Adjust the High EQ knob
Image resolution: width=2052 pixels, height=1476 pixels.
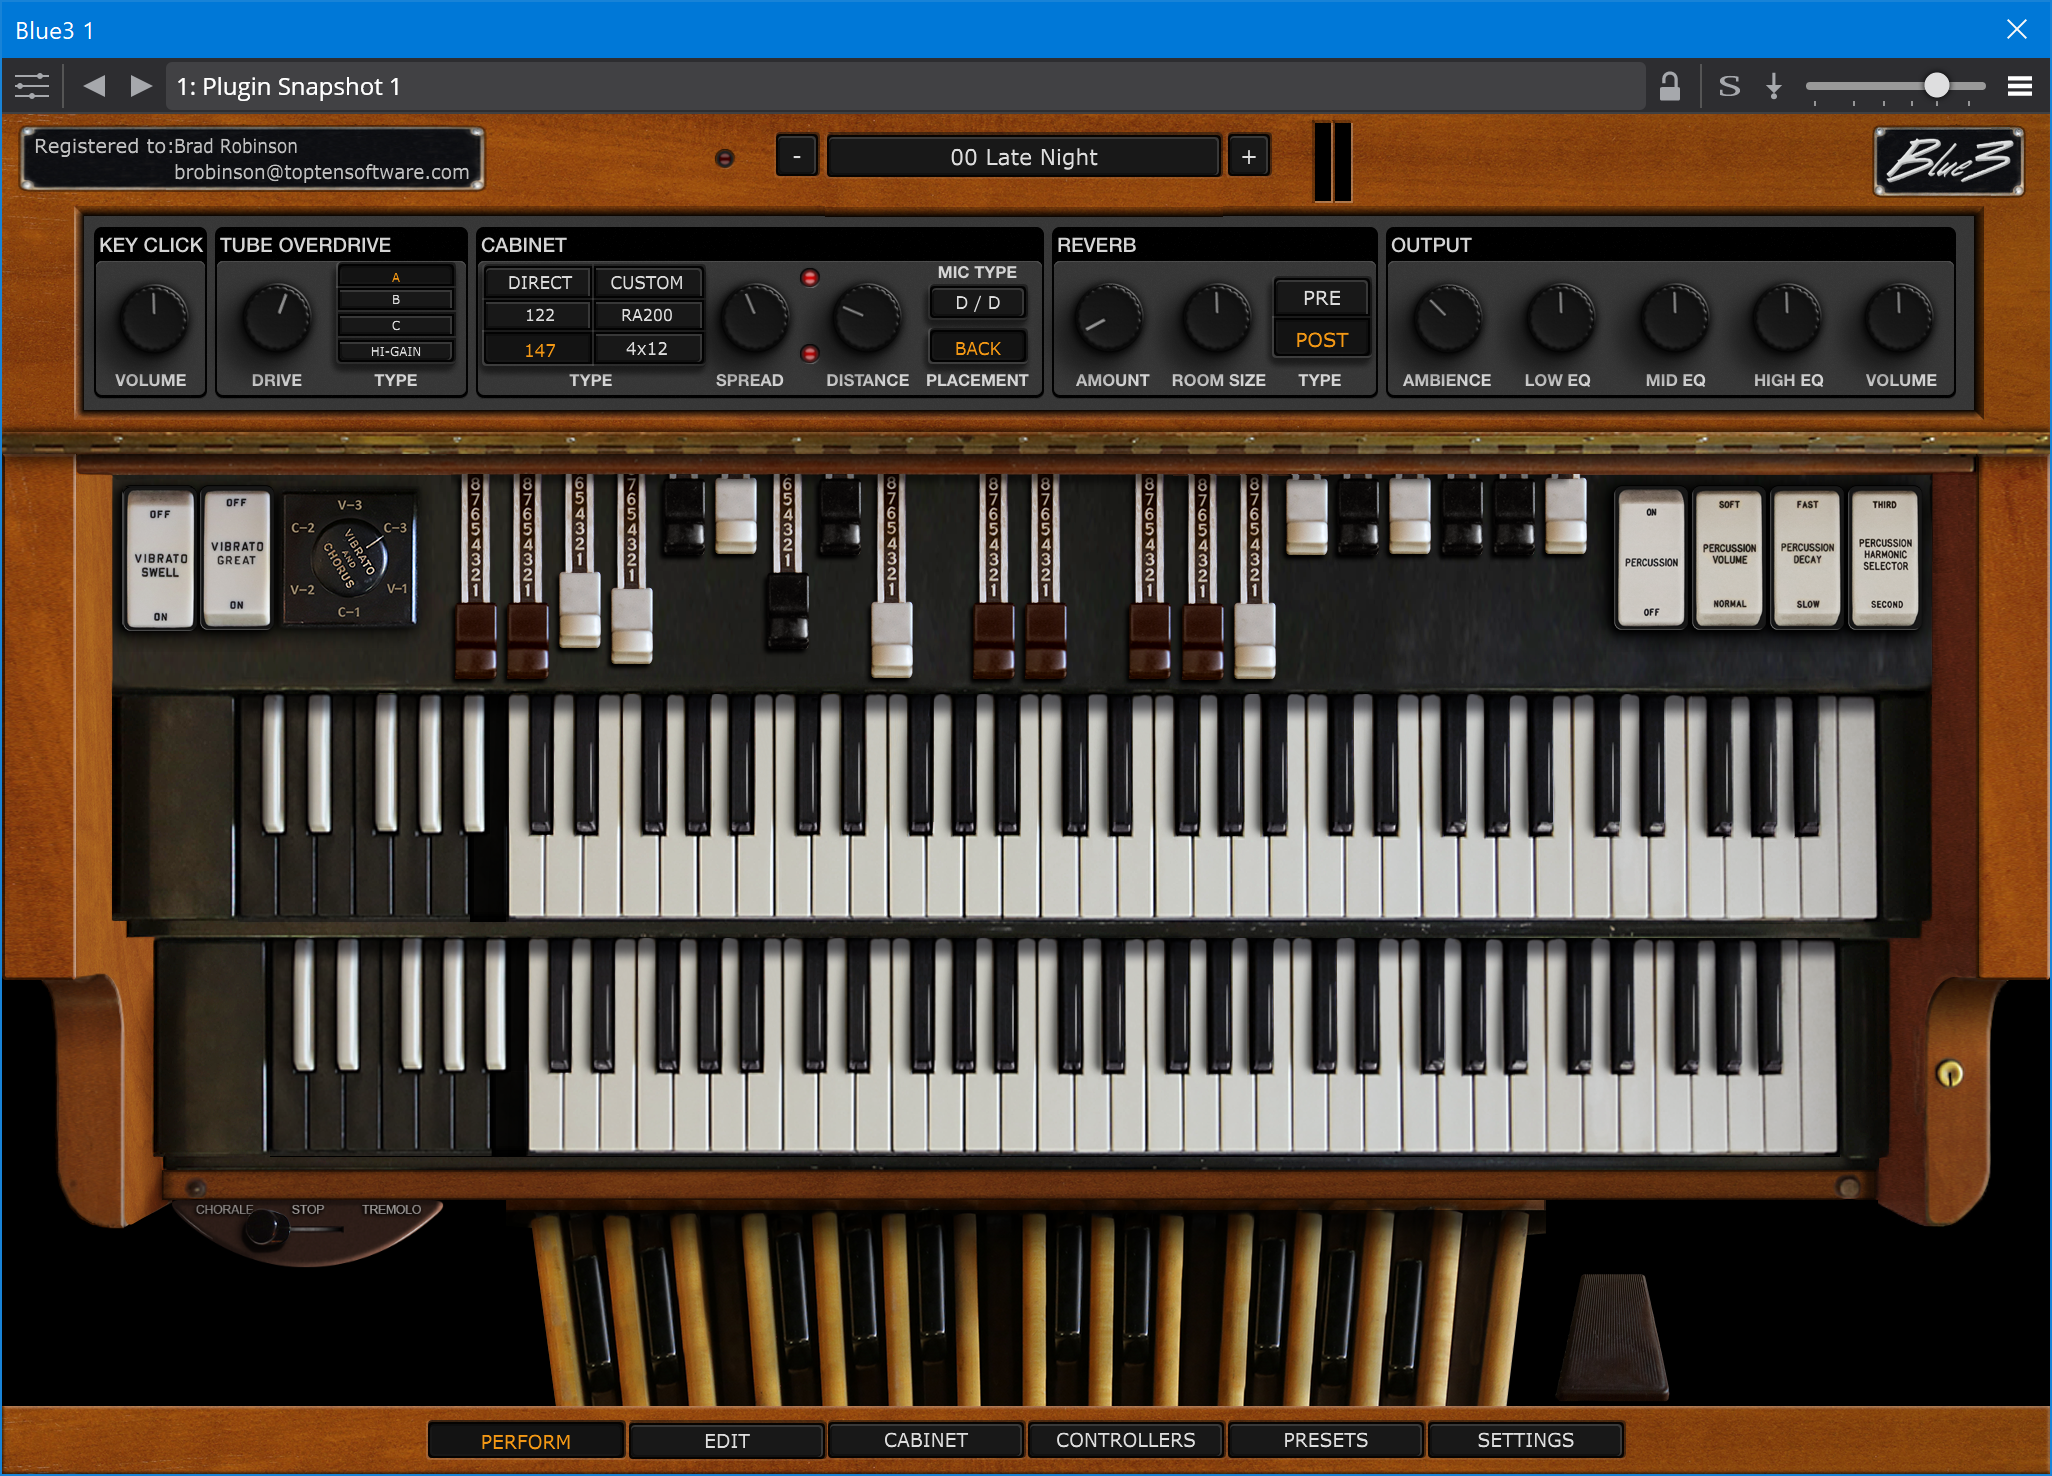pyautogui.click(x=1787, y=319)
